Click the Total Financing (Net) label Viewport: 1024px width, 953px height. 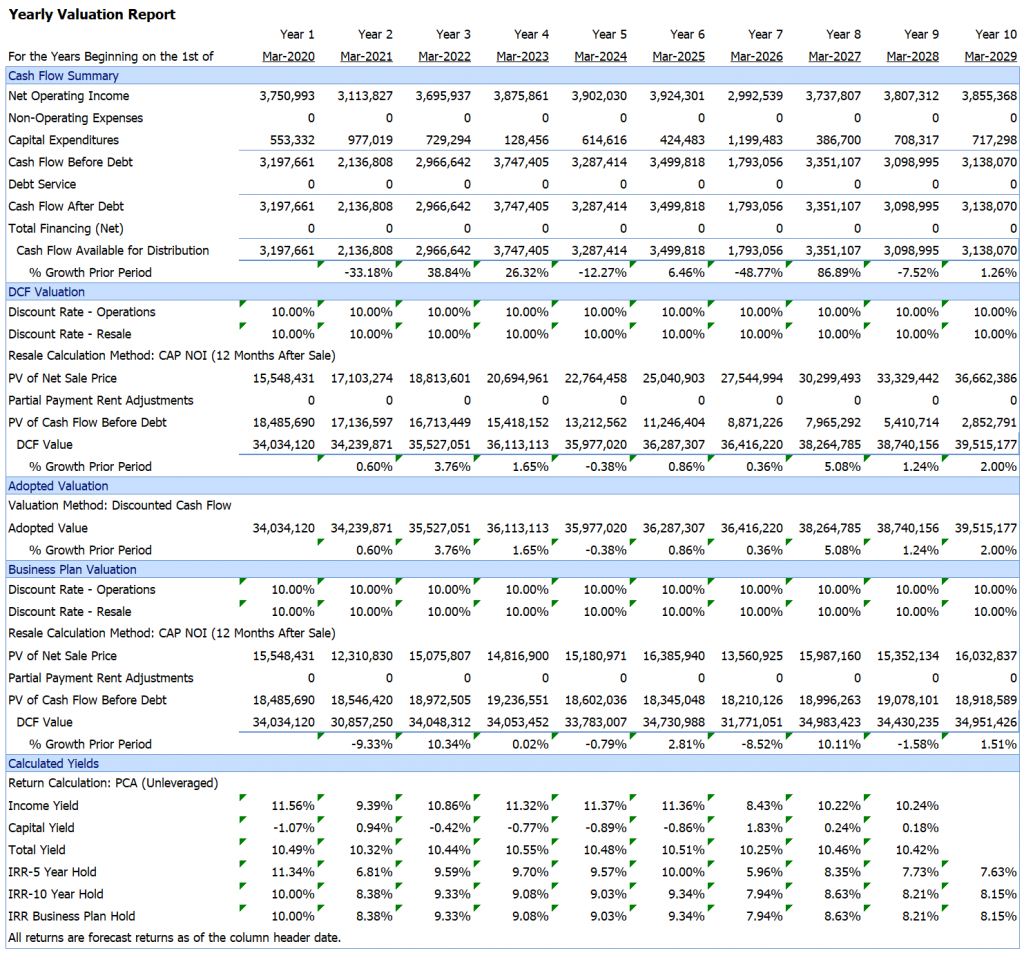pos(66,229)
